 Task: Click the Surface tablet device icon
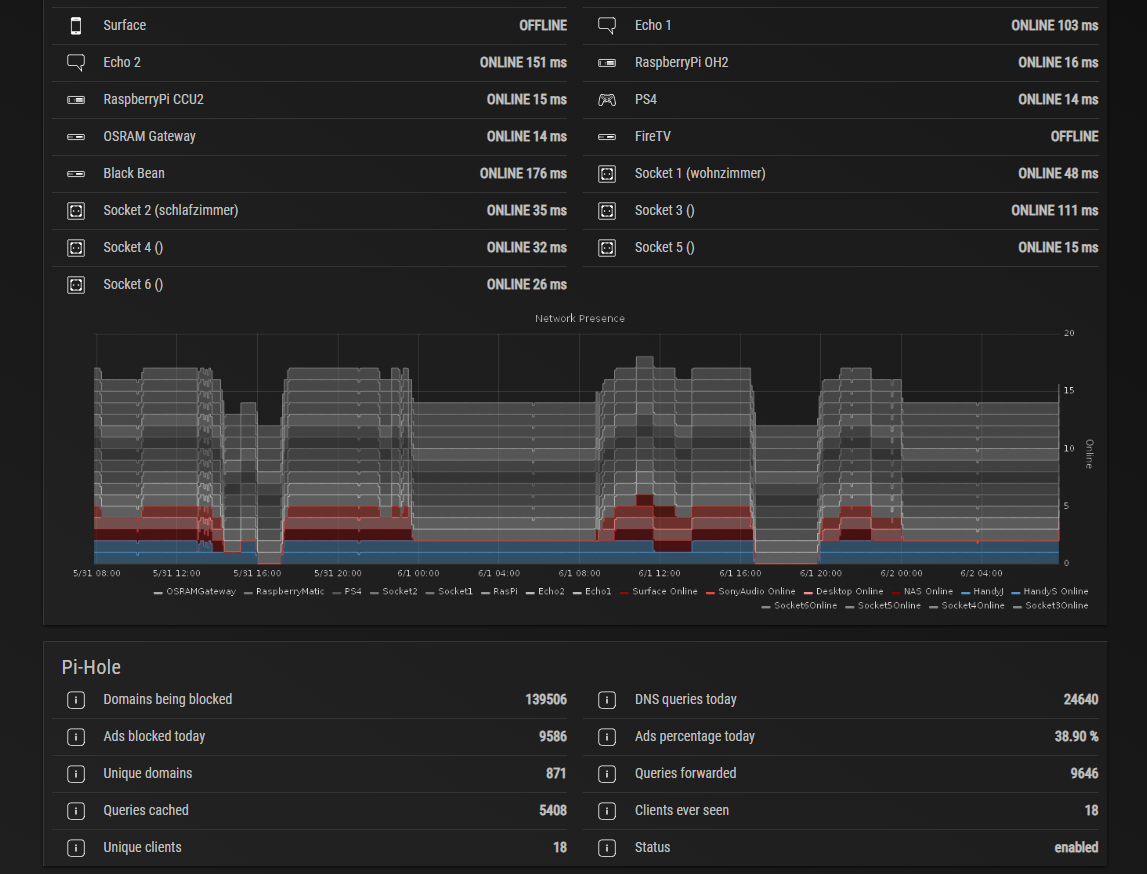76,25
